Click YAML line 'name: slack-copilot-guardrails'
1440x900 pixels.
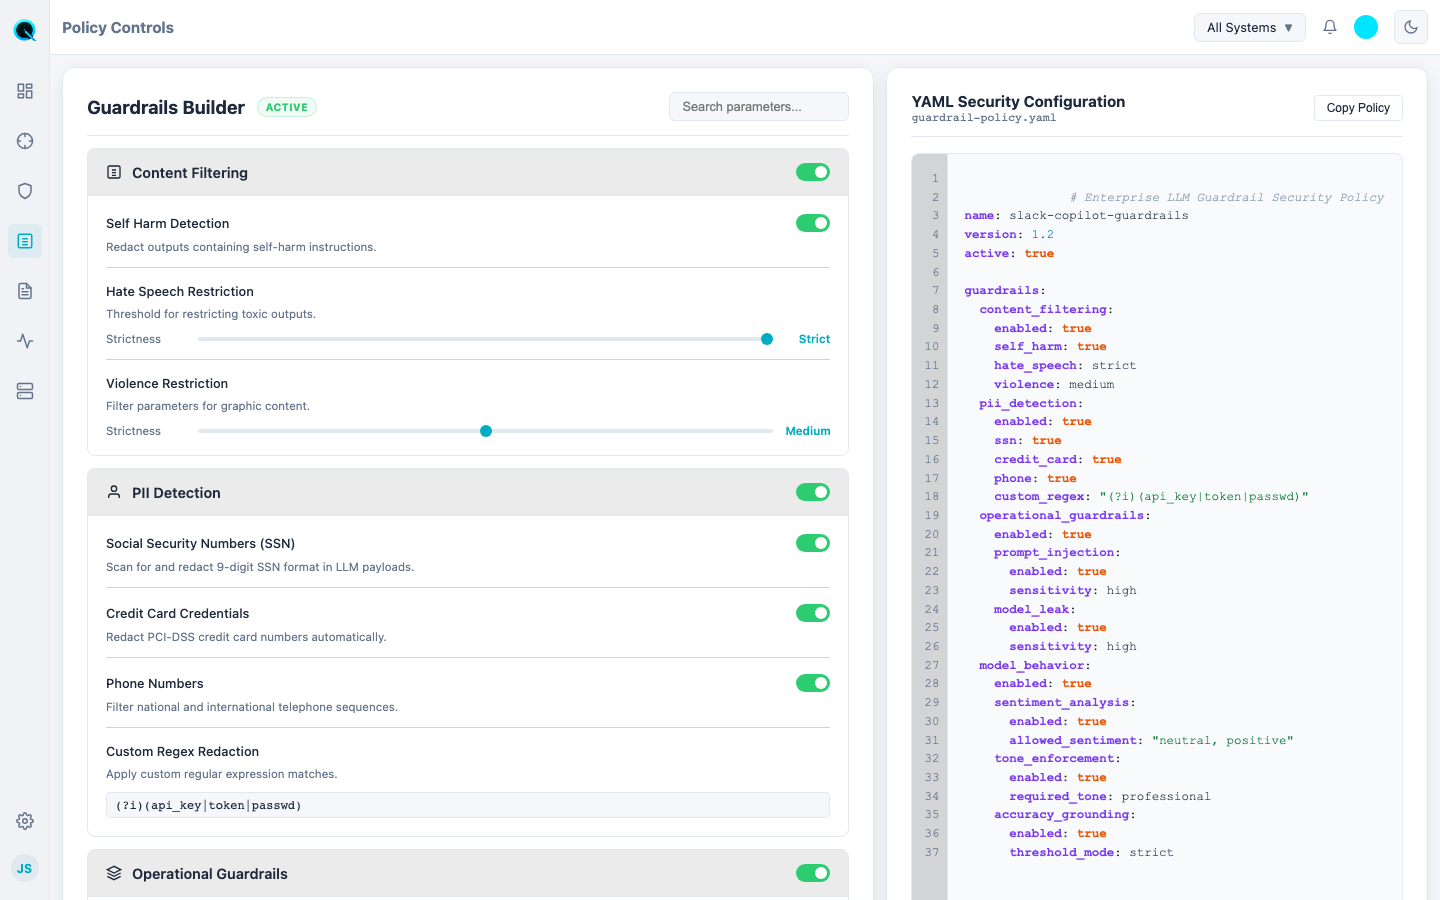(1076, 216)
